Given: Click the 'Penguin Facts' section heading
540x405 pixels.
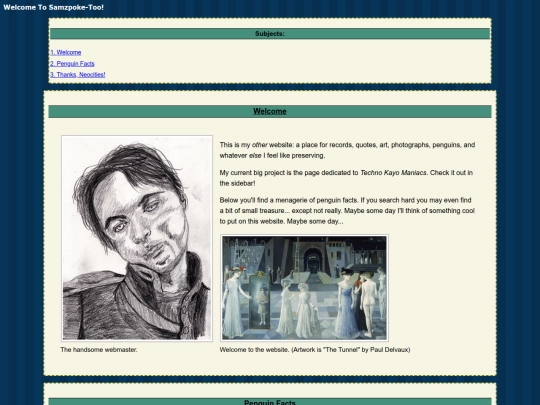Looking at the screenshot, I should coord(270,402).
